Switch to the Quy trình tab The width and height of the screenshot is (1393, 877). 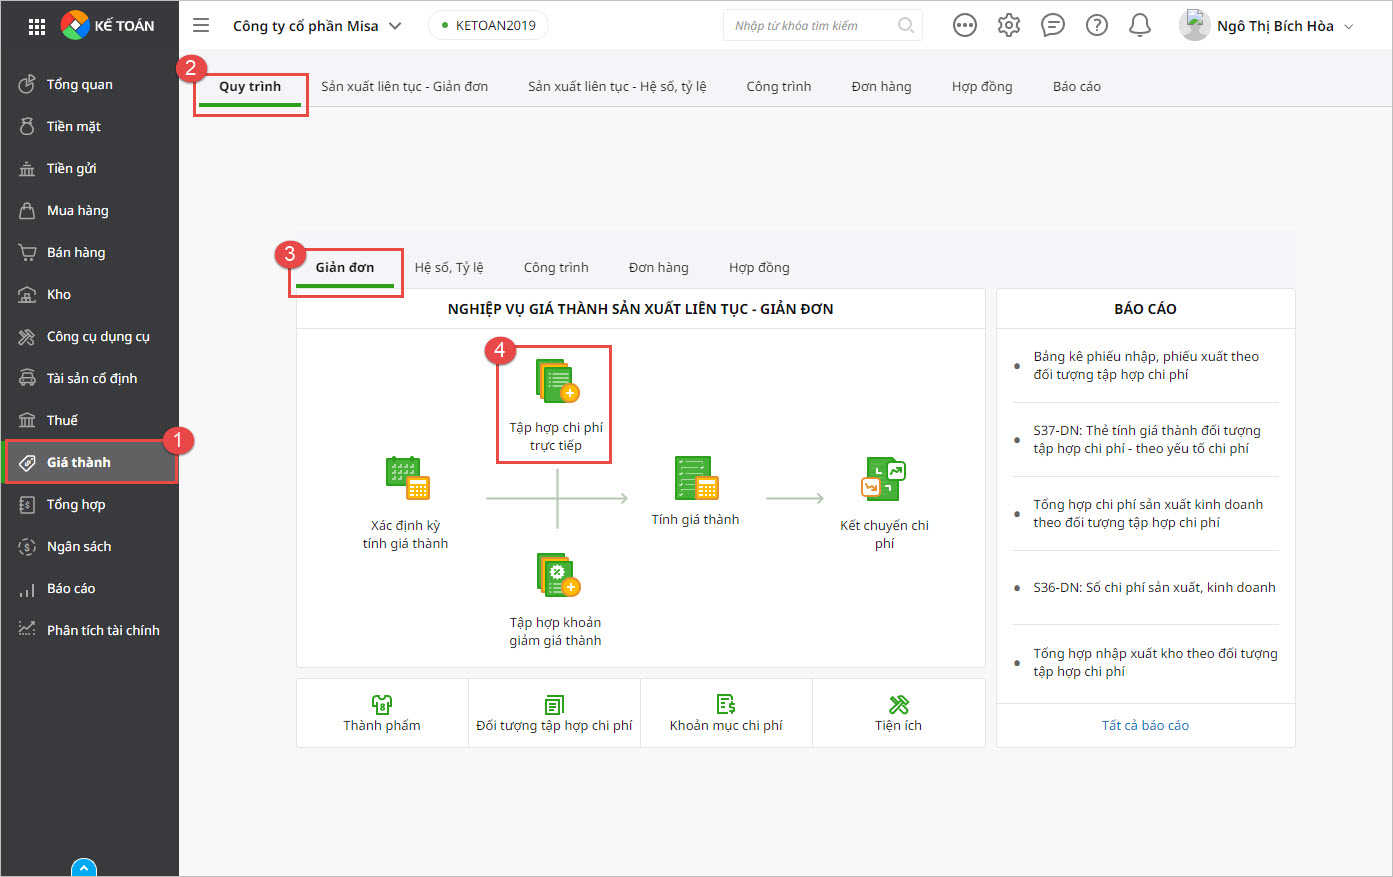[250, 87]
